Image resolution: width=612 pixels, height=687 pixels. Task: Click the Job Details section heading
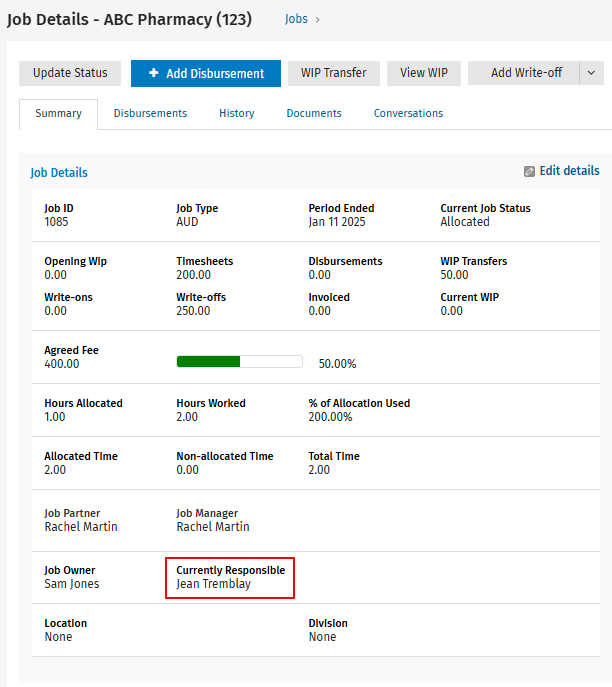click(x=59, y=173)
